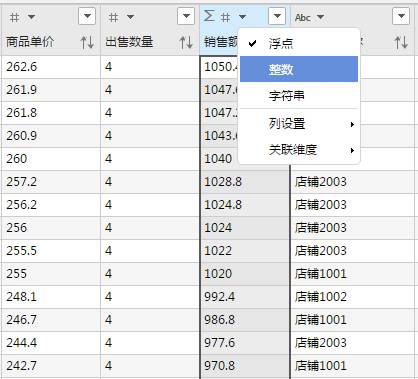Select cell with price 261.9

click(51, 90)
